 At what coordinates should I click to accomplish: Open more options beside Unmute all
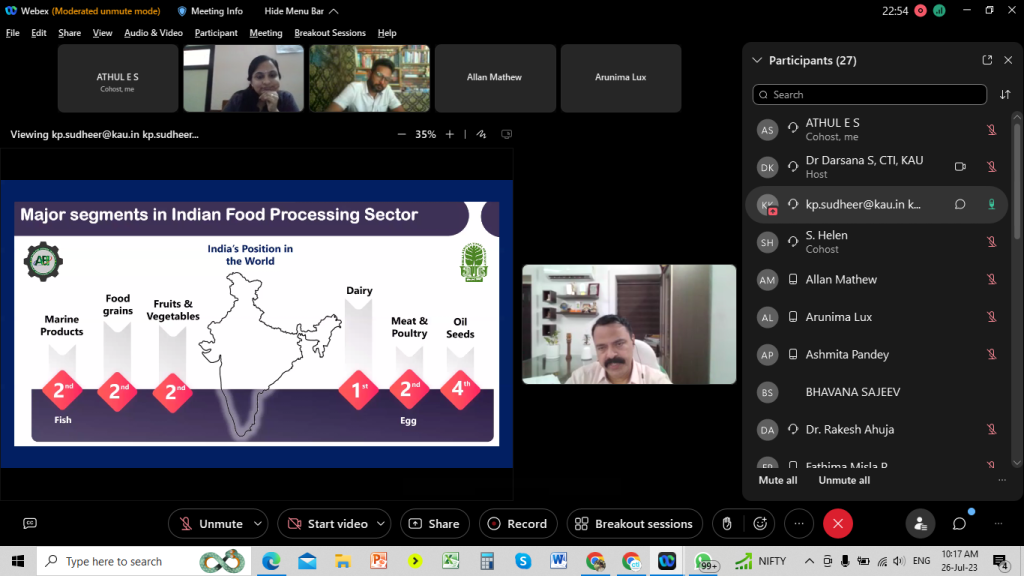pyautogui.click(x=1002, y=480)
